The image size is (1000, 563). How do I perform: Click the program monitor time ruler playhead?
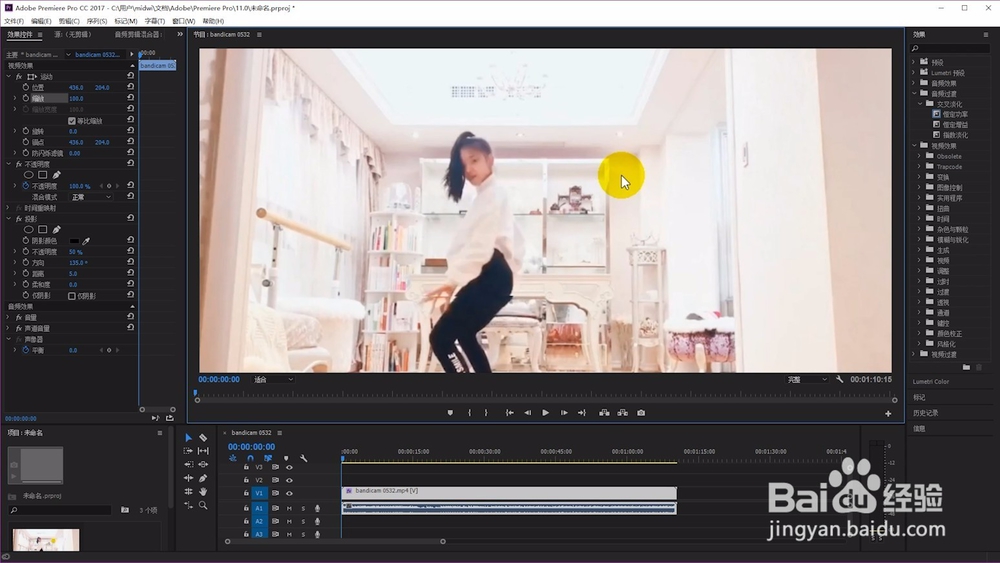[195, 393]
